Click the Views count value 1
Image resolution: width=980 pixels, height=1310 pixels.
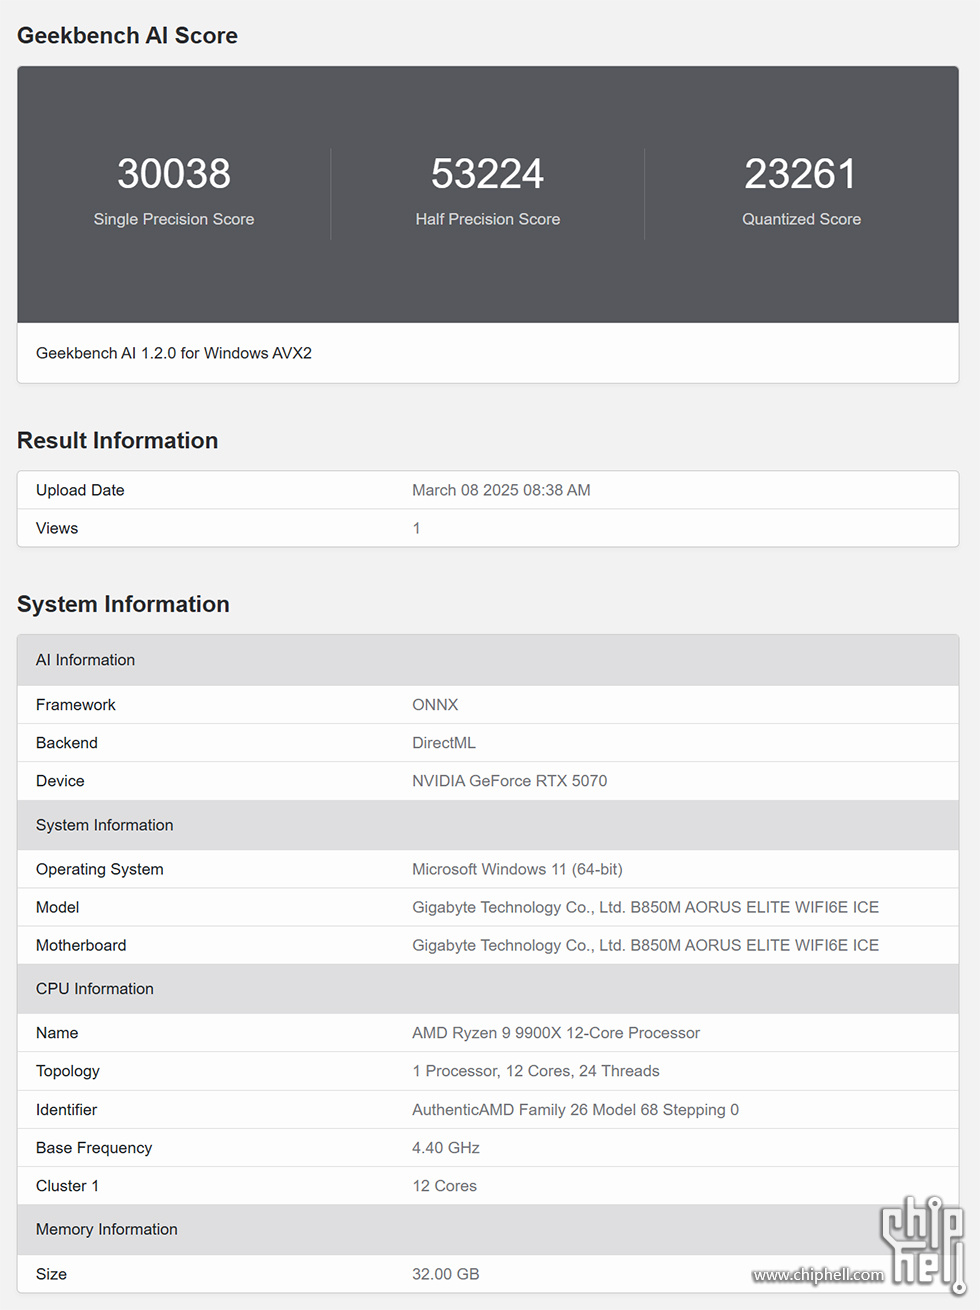click(416, 528)
